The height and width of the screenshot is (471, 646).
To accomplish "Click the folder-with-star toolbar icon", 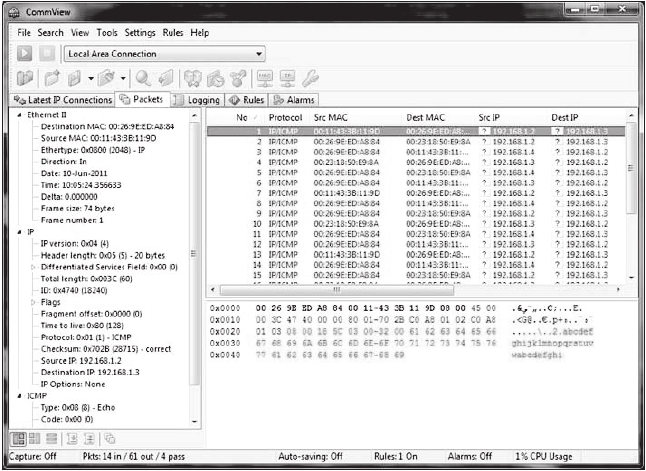I will pos(52,78).
